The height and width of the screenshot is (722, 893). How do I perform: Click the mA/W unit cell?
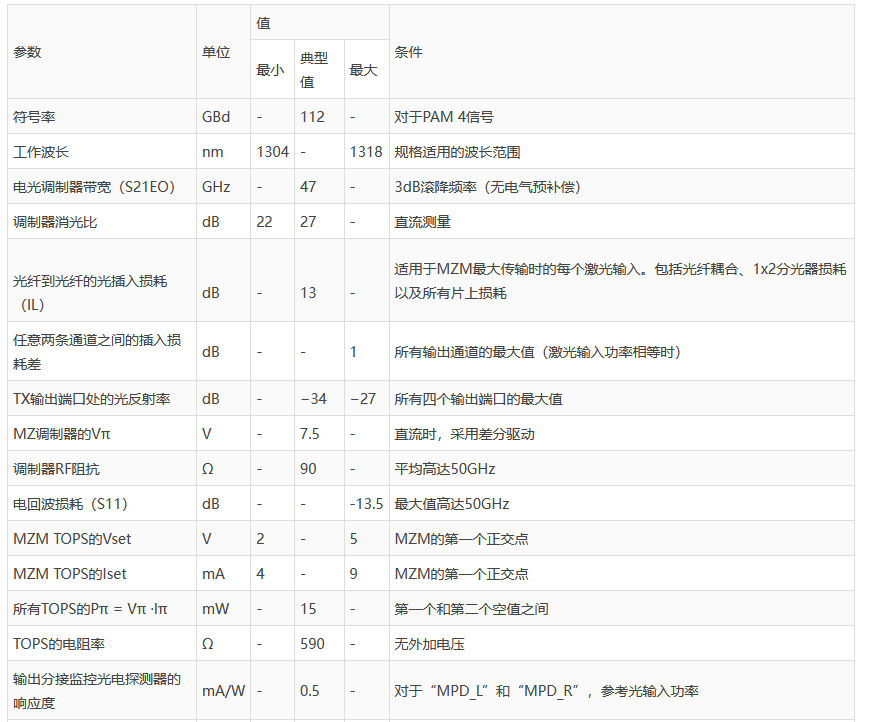(223, 691)
